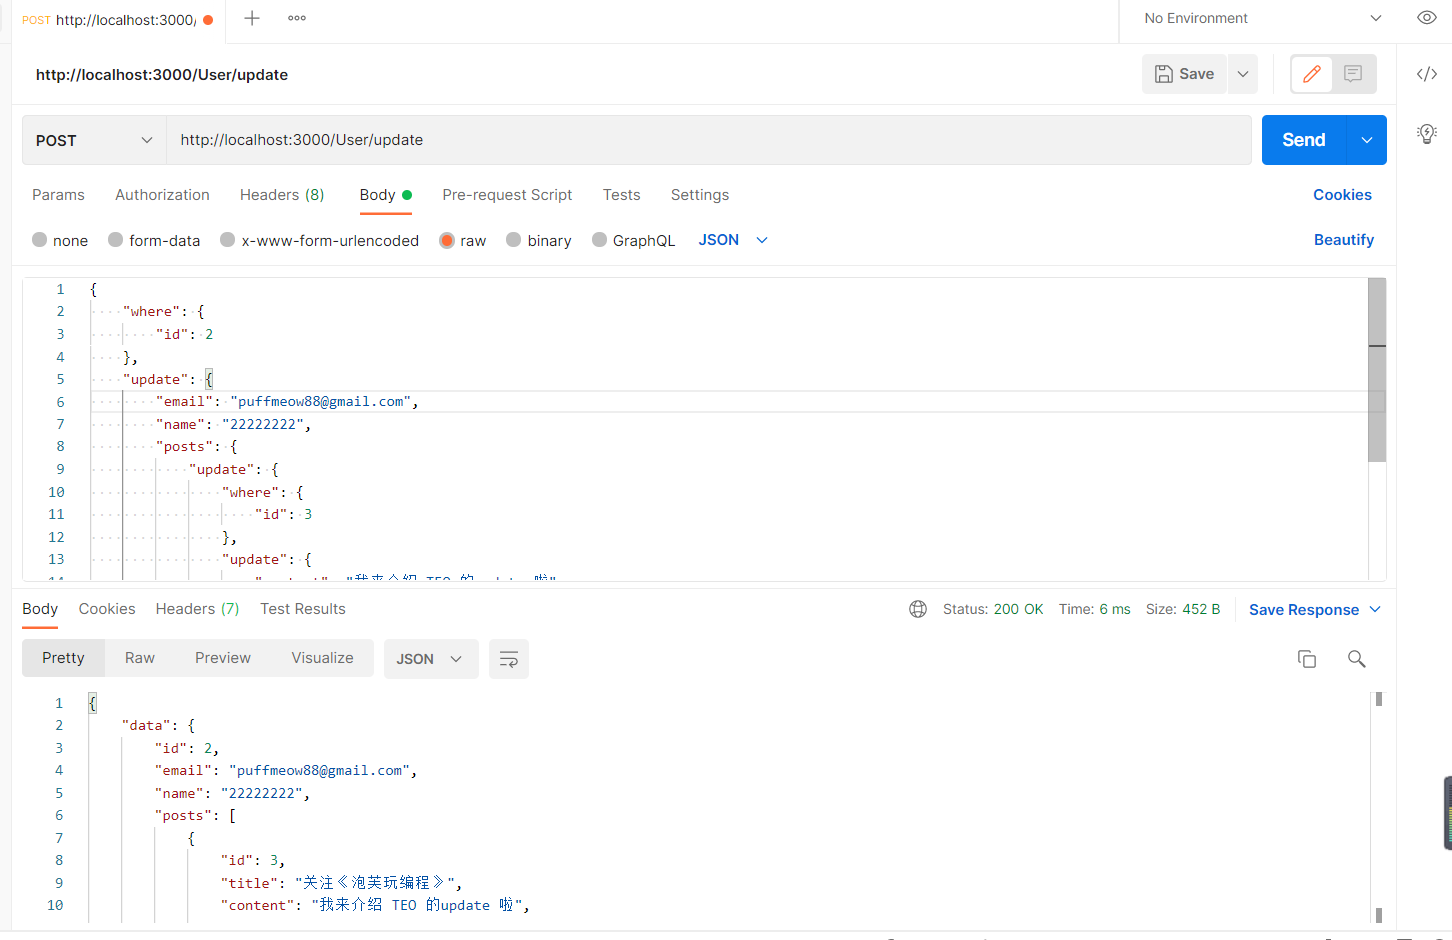
Task: Open the Pre-request Script tab
Action: [507, 195]
